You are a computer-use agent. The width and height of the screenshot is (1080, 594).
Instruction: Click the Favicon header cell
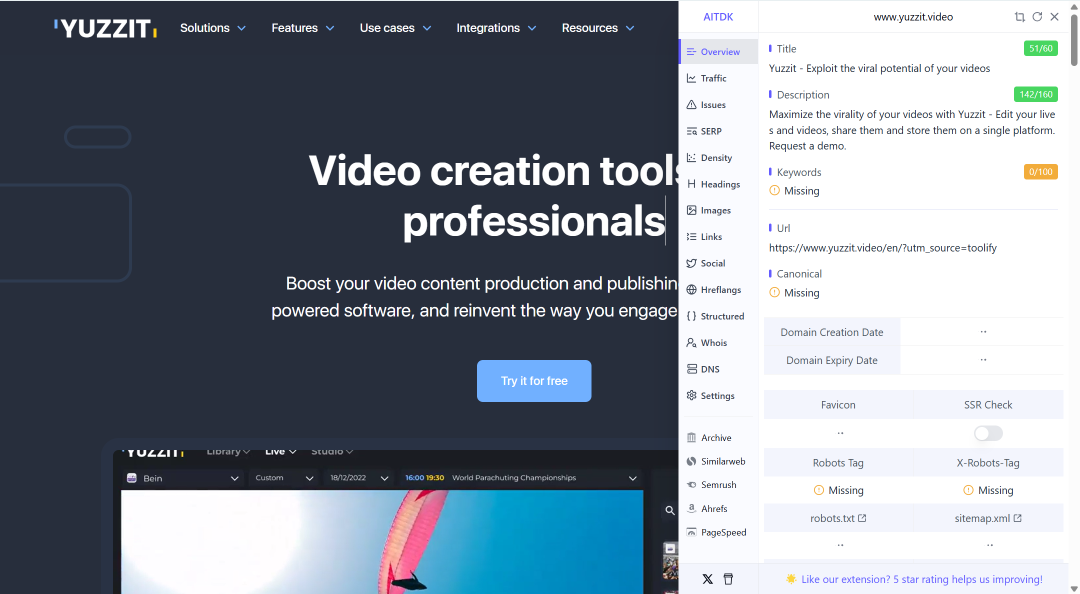pyautogui.click(x=838, y=405)
